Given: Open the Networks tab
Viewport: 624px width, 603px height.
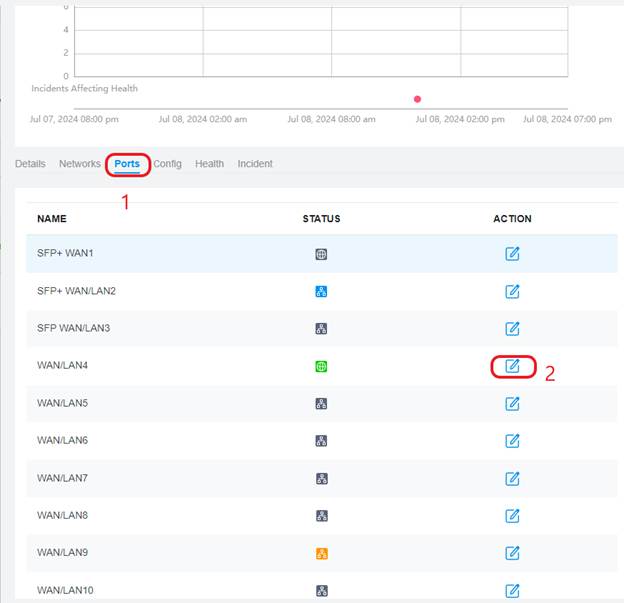Looking at the screenshot, I should coord(80,164).
